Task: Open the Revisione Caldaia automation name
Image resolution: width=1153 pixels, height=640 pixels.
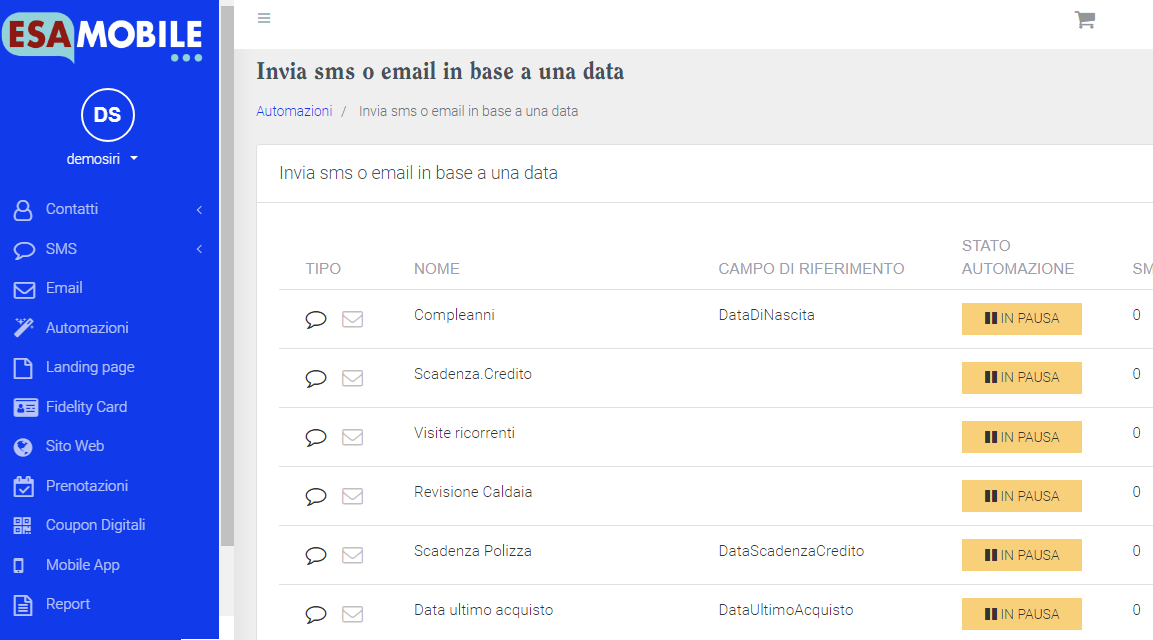Action: point(473,491)
